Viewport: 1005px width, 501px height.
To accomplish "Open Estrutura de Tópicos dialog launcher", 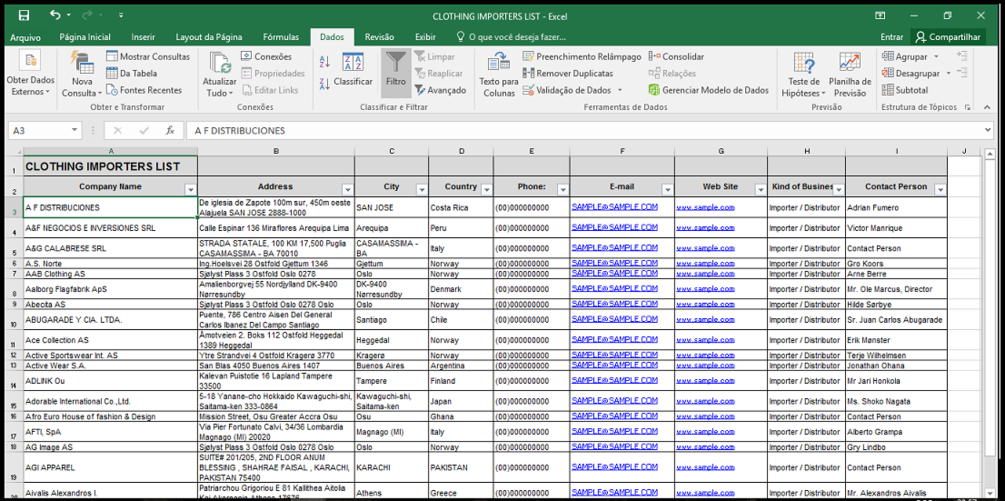I will pyautogui.click(x=967, y=108).
